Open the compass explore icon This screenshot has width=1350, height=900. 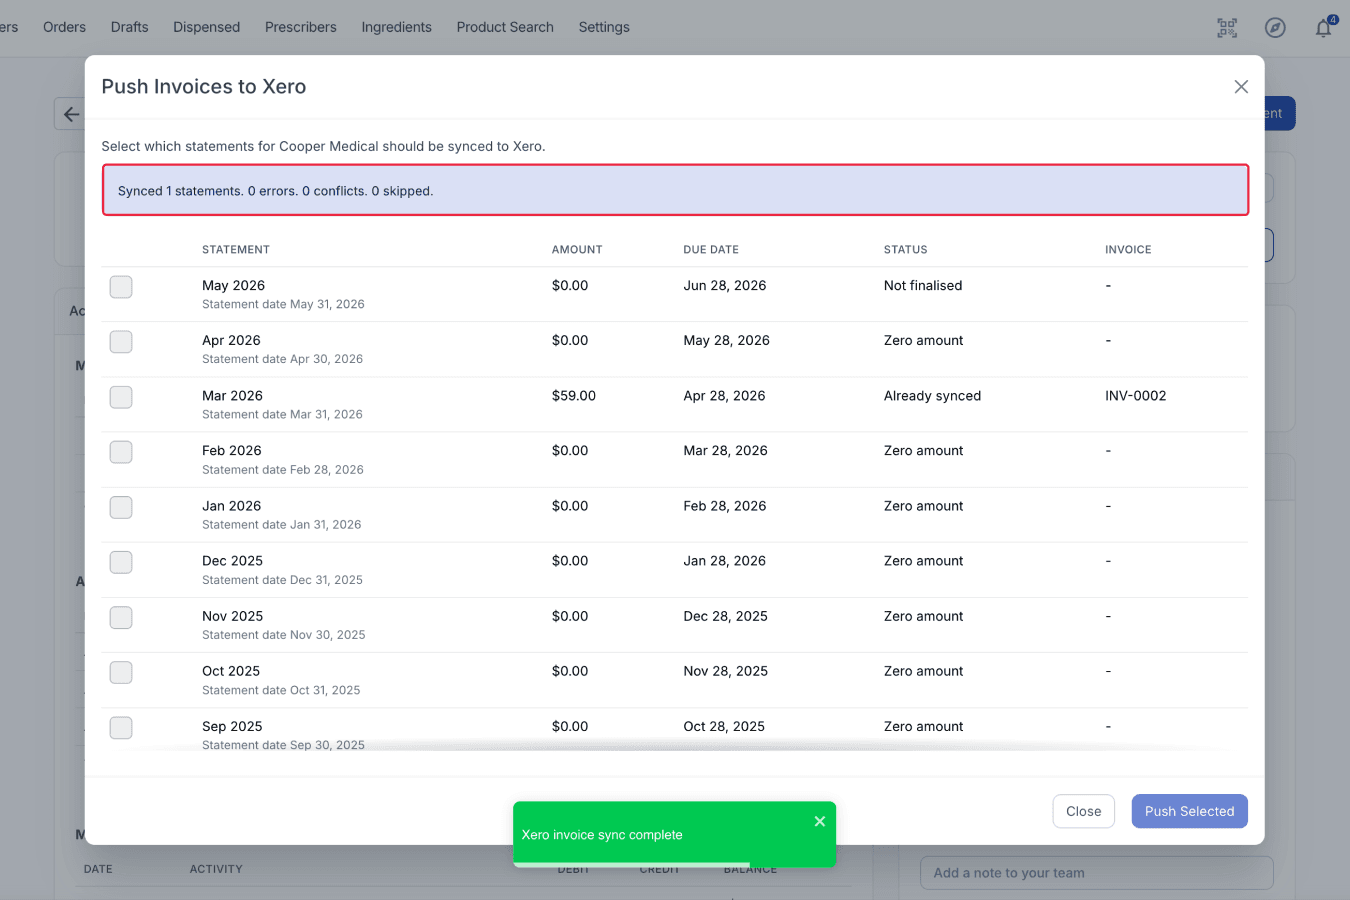click(x=1275, y=28)
